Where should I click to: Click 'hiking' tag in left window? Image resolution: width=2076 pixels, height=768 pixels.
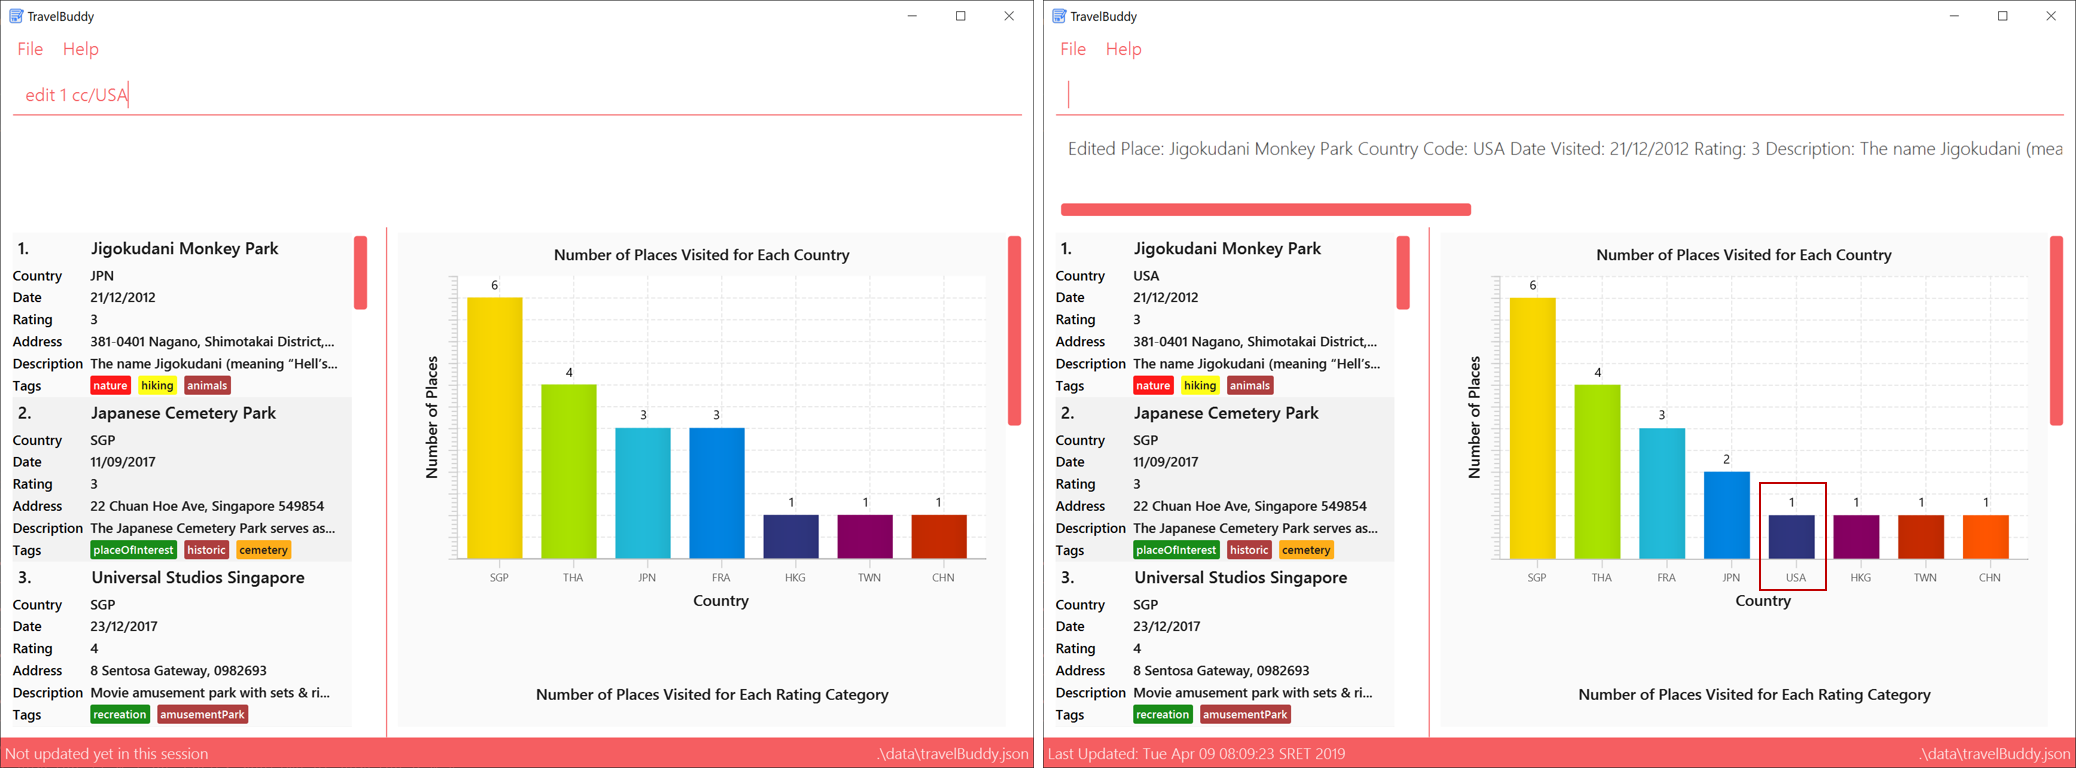[157, 386]
